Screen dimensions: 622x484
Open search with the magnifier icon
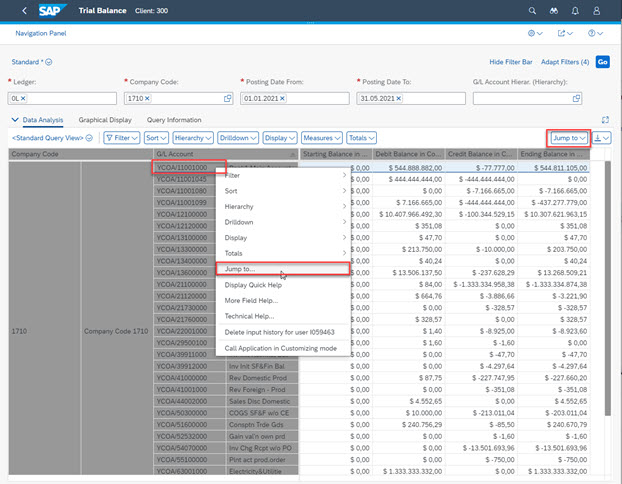click(x=532, y=11)
